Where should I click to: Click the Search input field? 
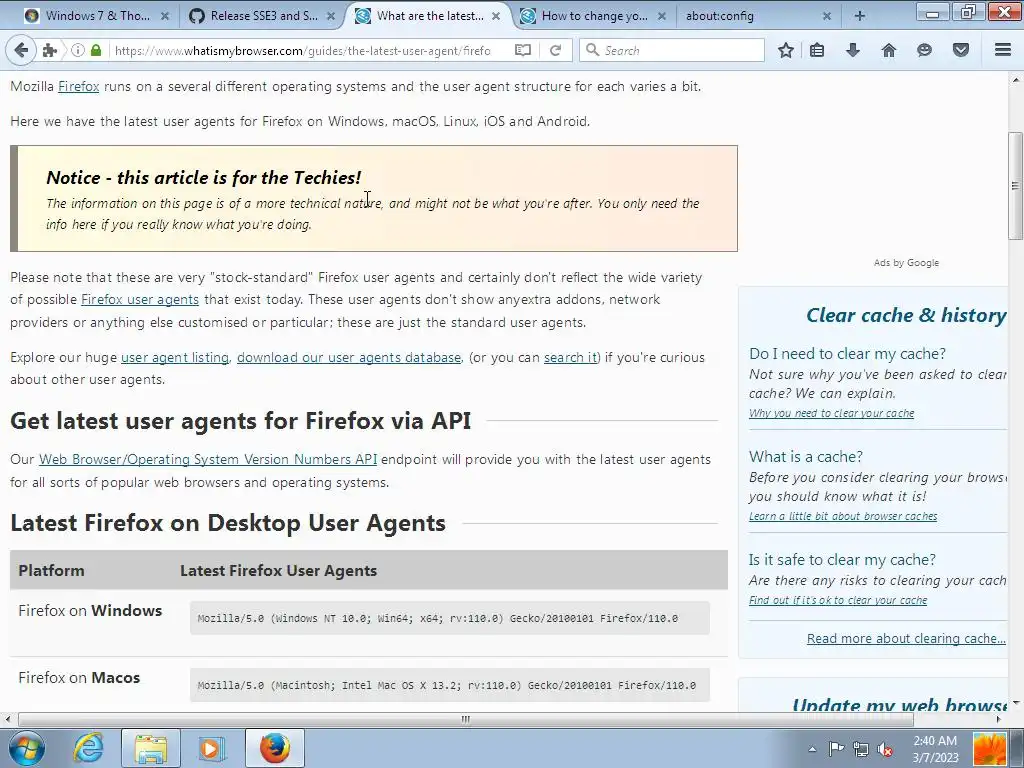[672, 50]
